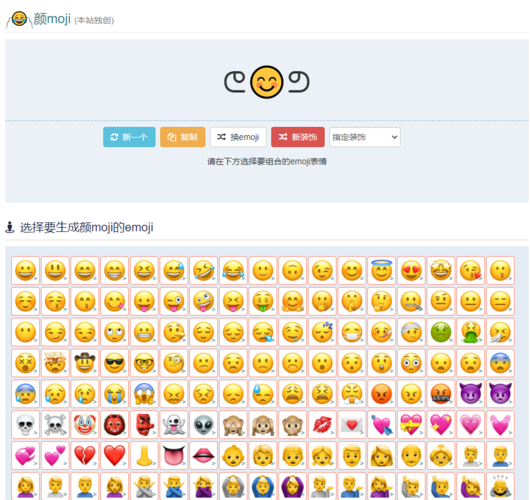This screenshot has height=500, width=530.
Task: Select the solid red heart emoji
Action: tap(115, 455)
